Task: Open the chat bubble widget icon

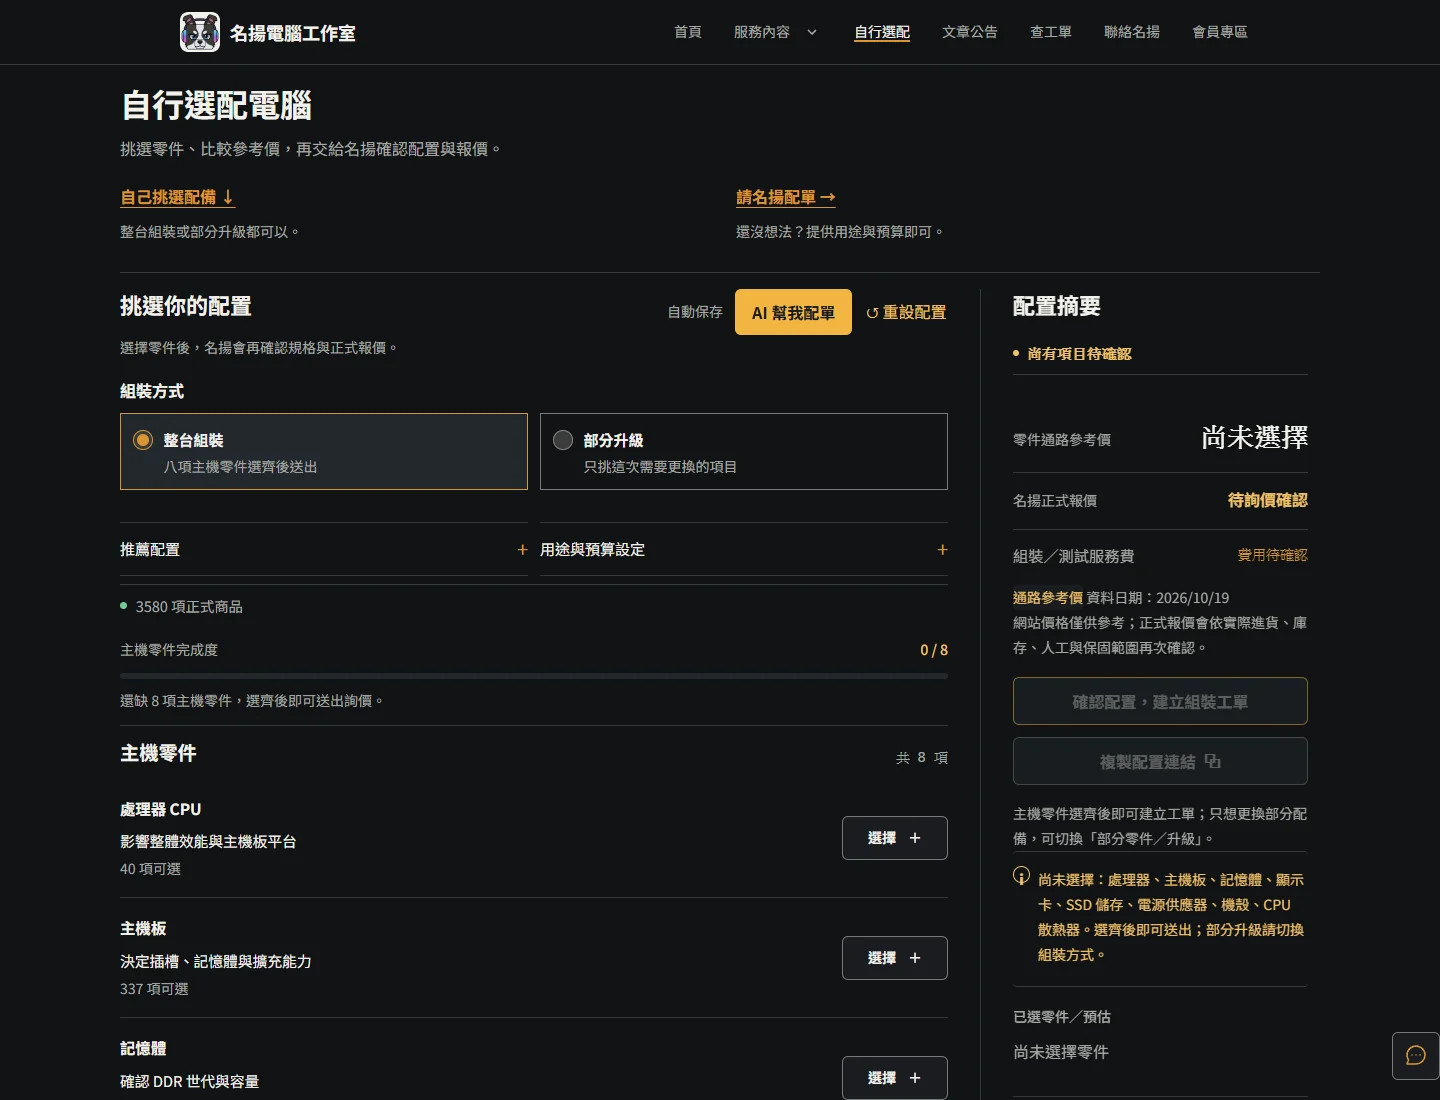Action: click(x=1416, y=1056)
